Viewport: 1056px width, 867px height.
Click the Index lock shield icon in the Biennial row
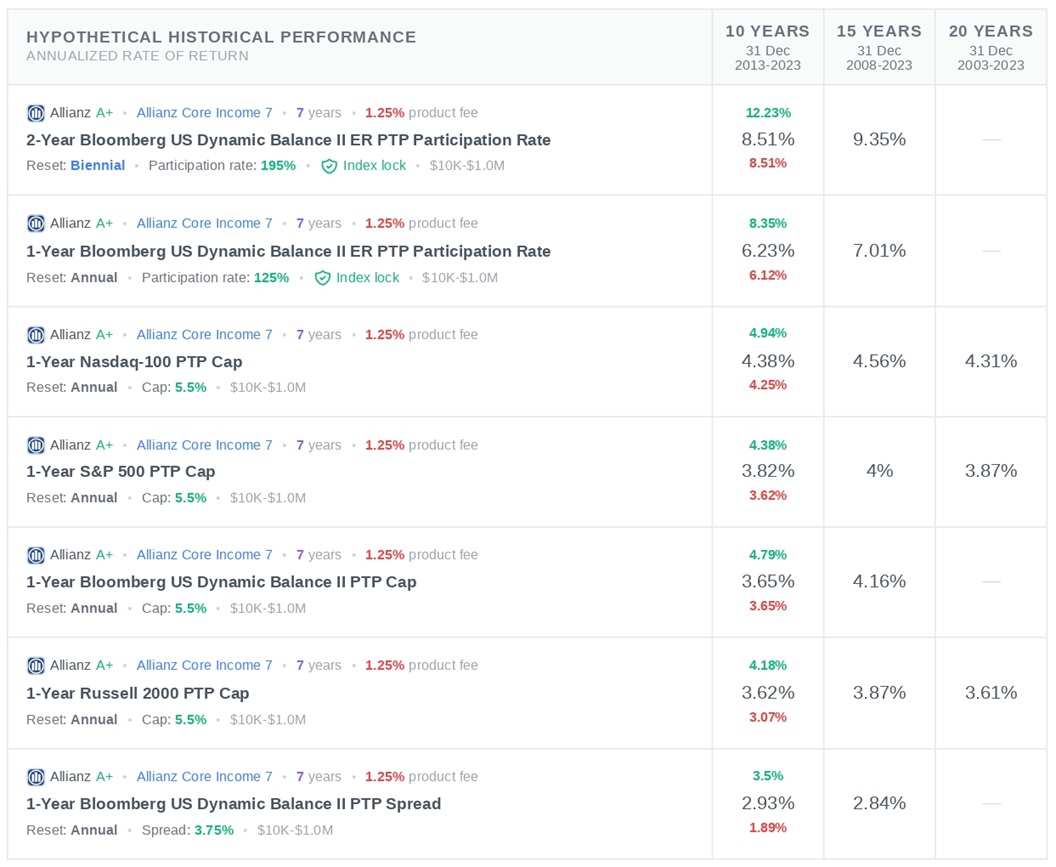click(329, 166)
